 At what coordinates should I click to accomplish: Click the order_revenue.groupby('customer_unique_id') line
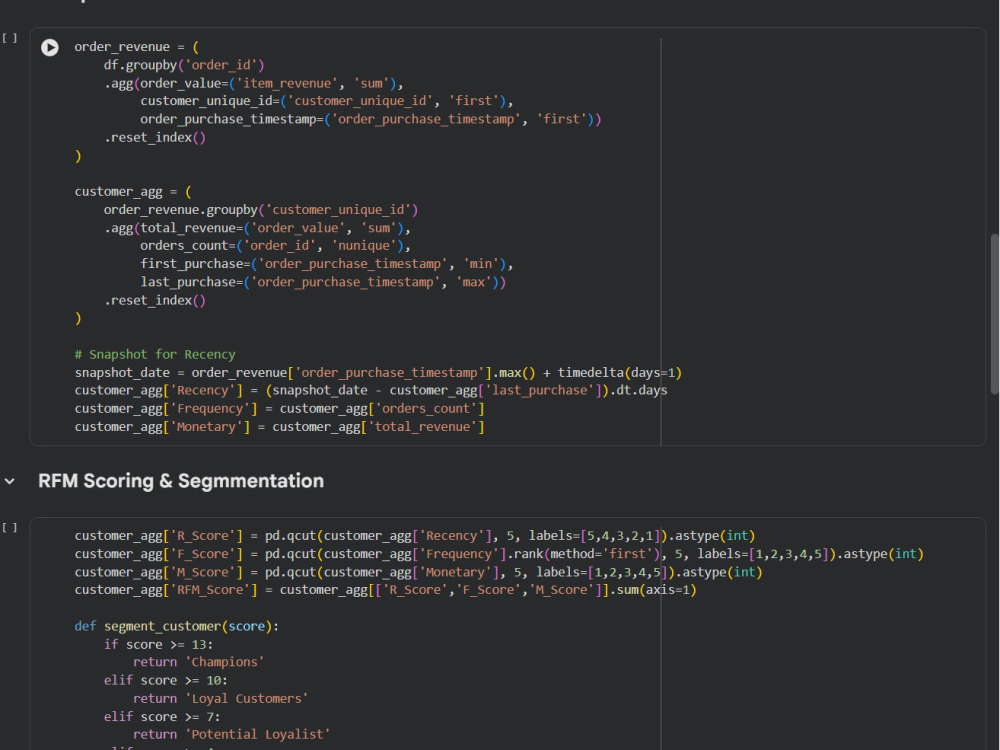click(x=261, y=210)
